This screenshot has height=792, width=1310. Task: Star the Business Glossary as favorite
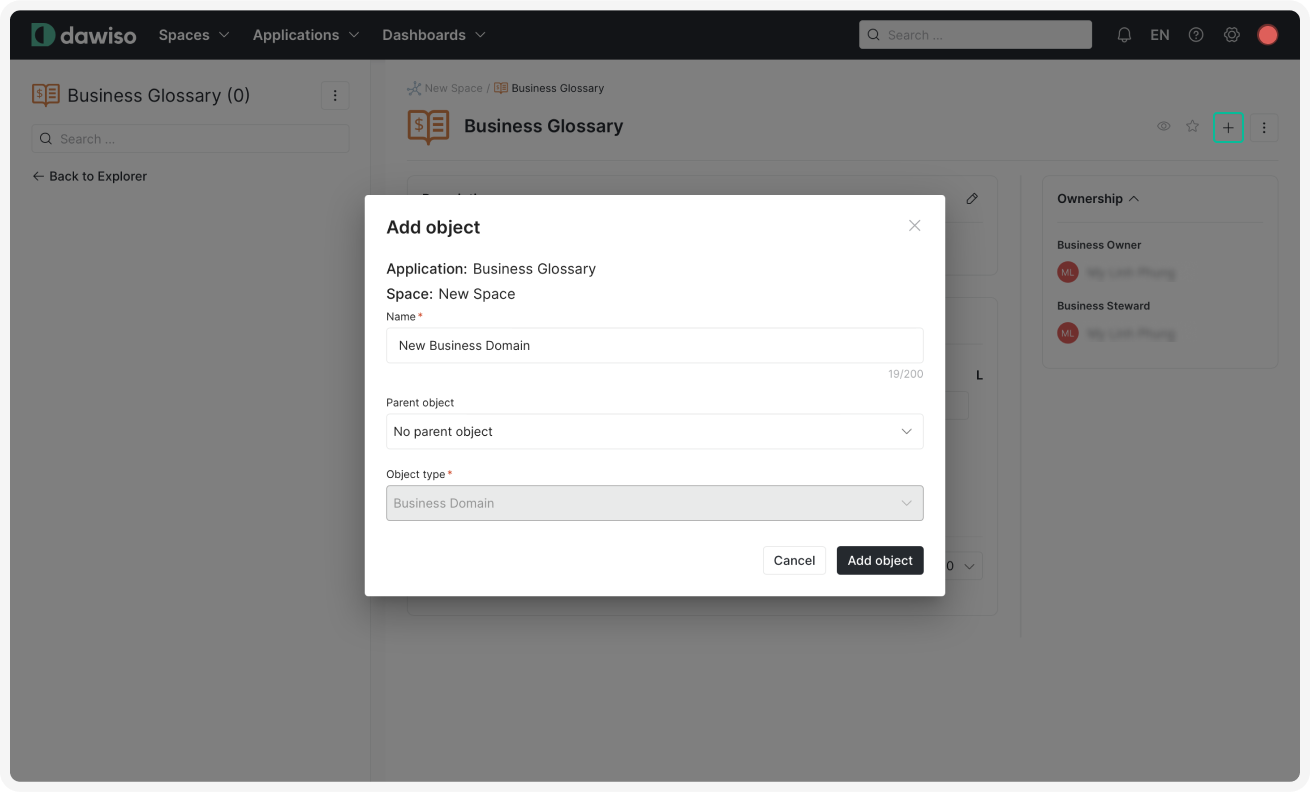pyautogui.click(x=1192, y=126)
